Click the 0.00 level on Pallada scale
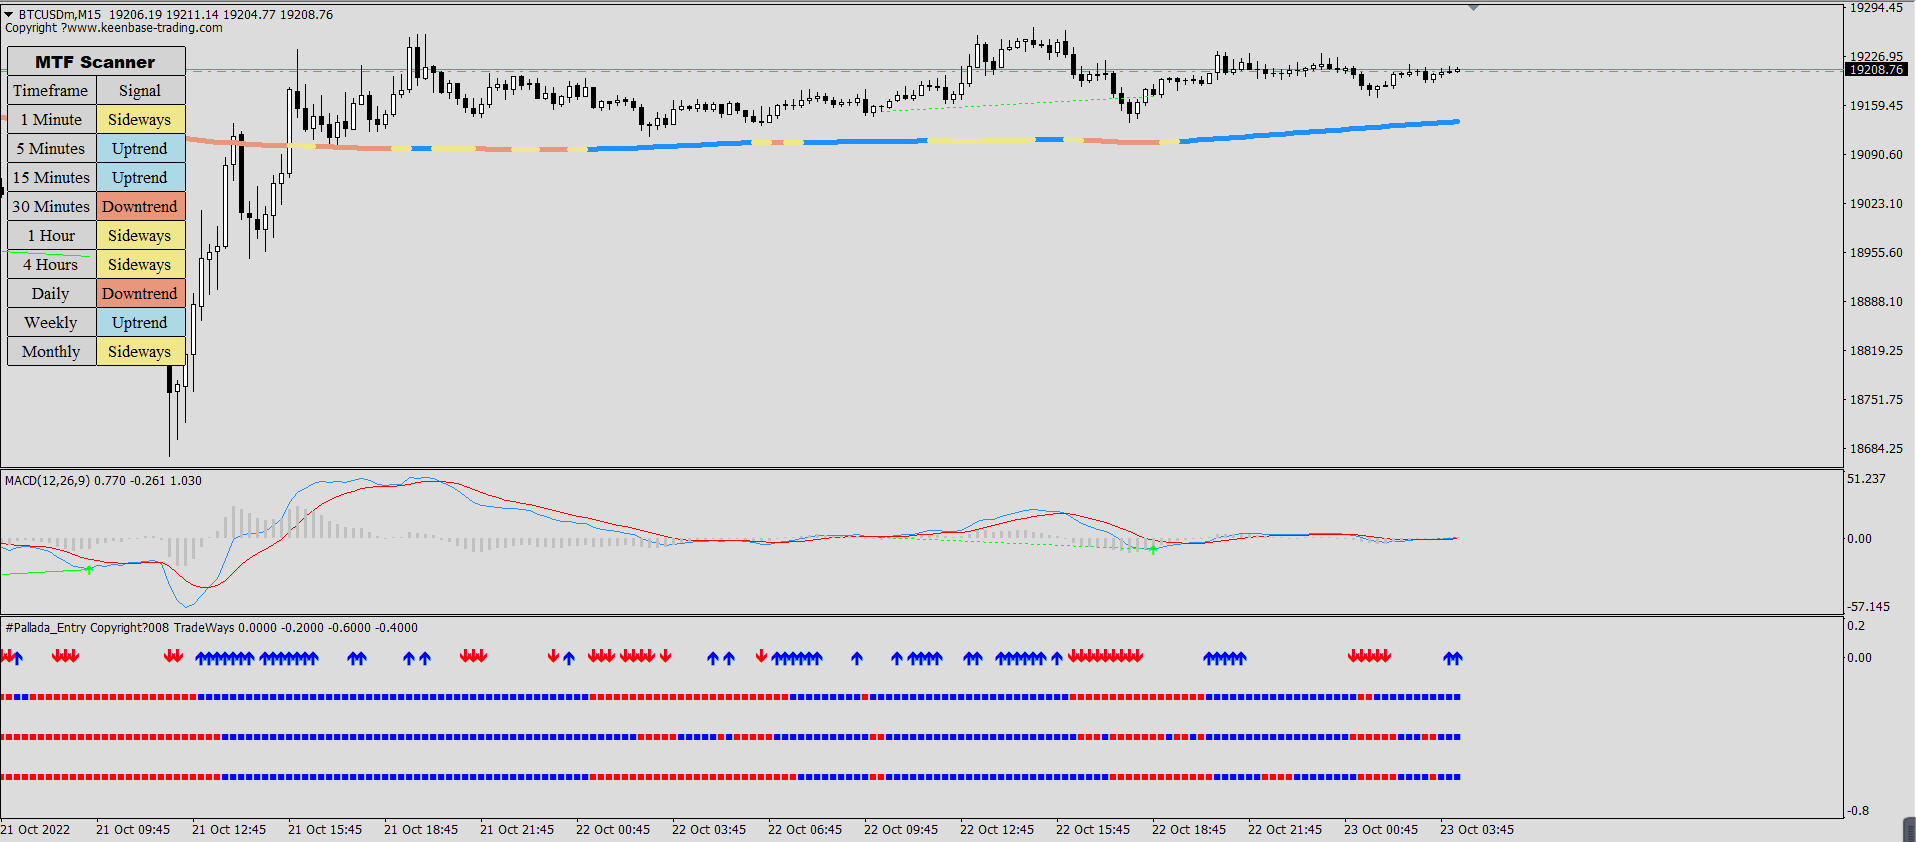 click(1859, 658)
